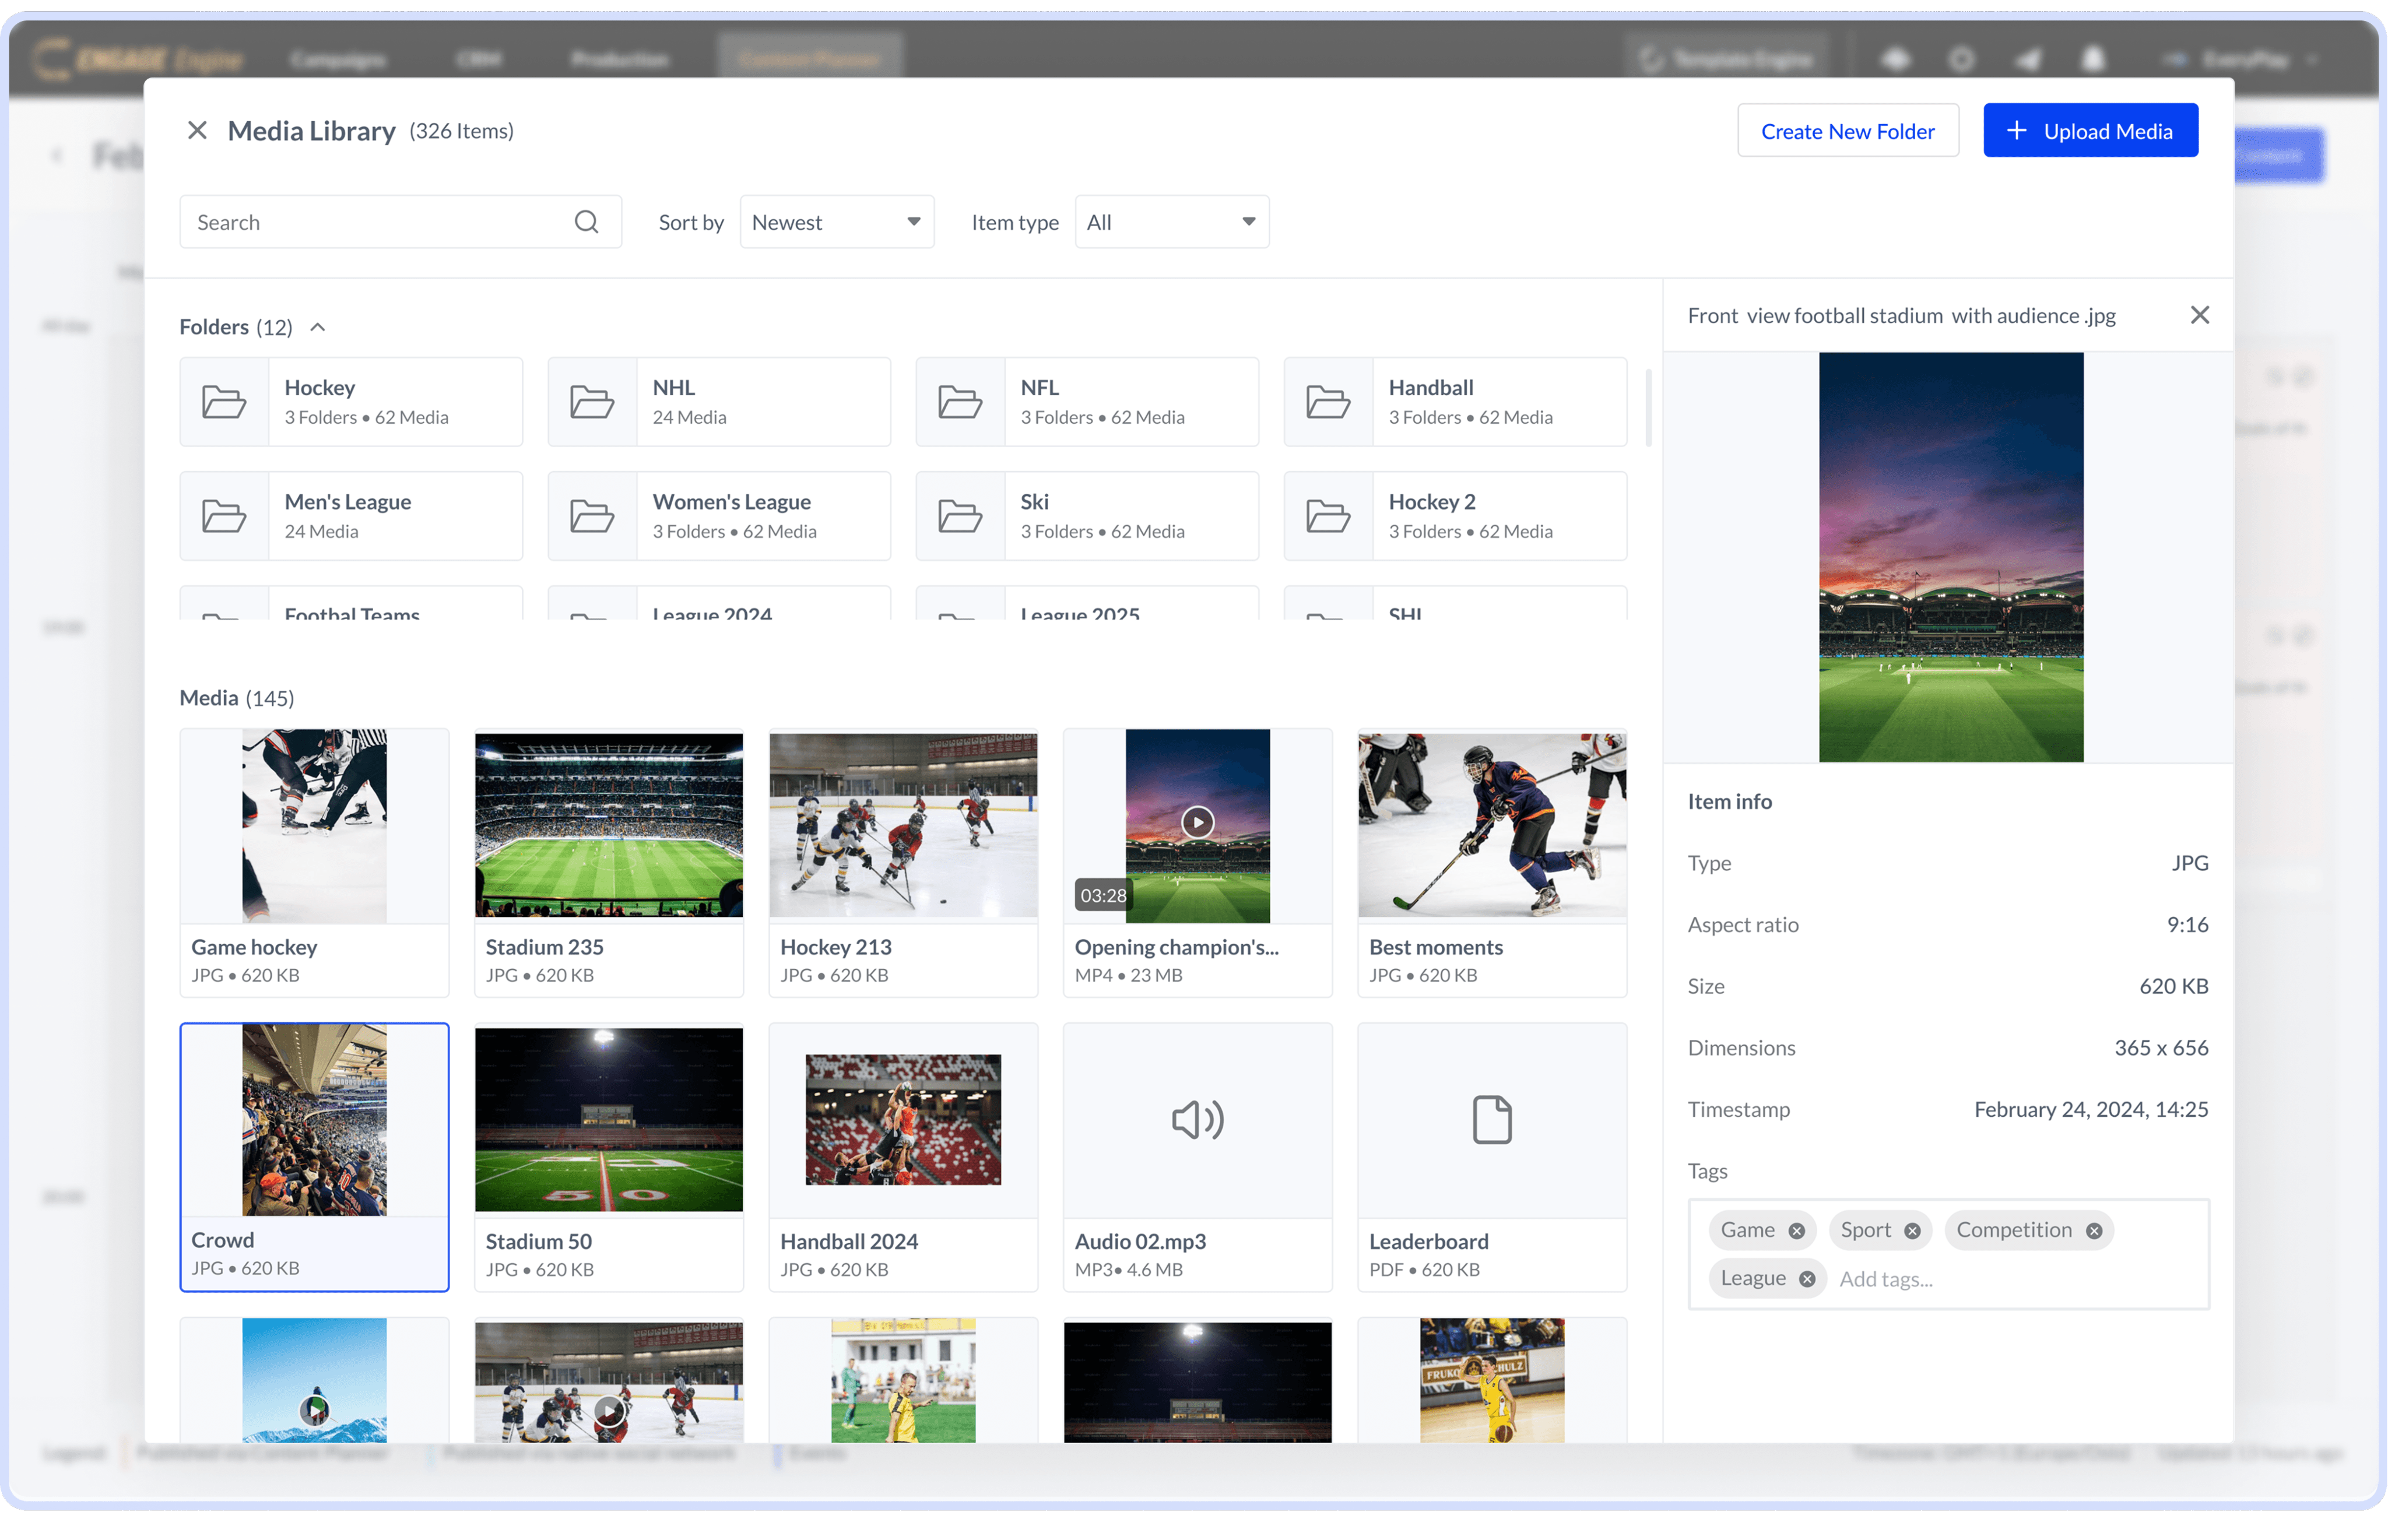
Task: Select the Audio 02.mp3 speaker icon
Action: click(x=1197, y=1120)
